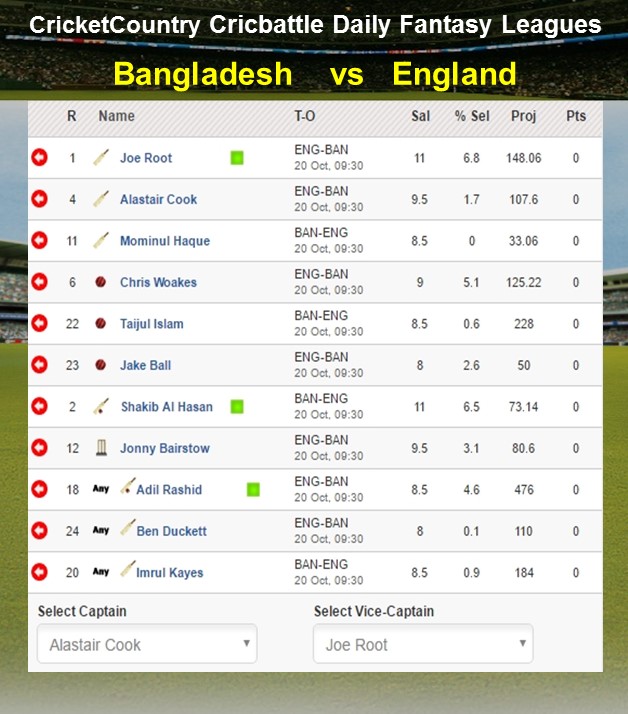Open Ben Duckett player profile link
Image resolution: width=628 pixels, height=714 pixels.
(x=171, y=531)
